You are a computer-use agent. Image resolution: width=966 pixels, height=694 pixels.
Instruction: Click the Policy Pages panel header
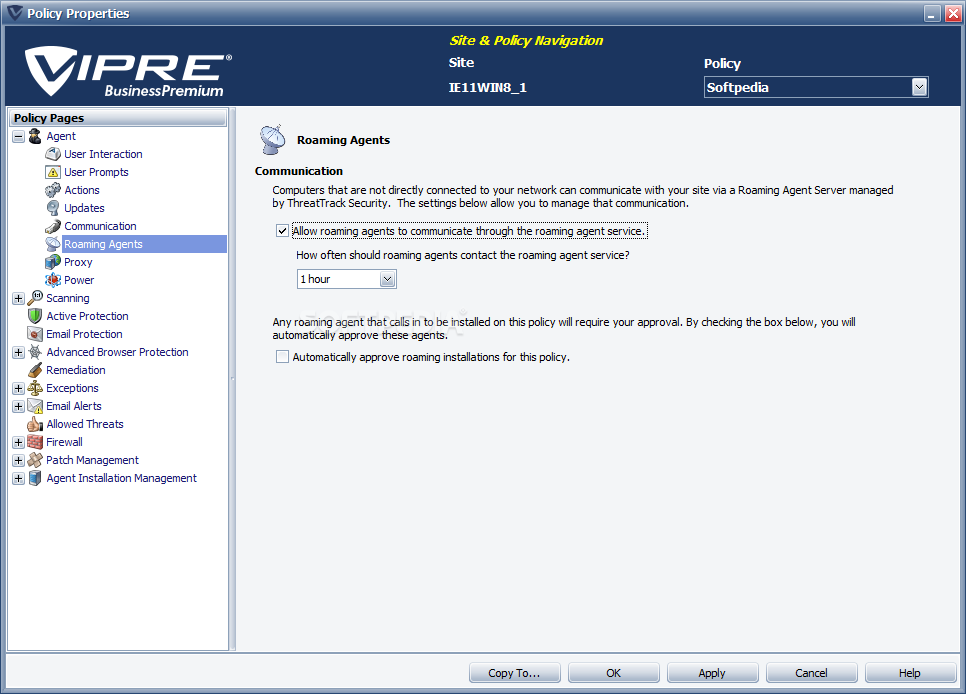click(118, 118)
